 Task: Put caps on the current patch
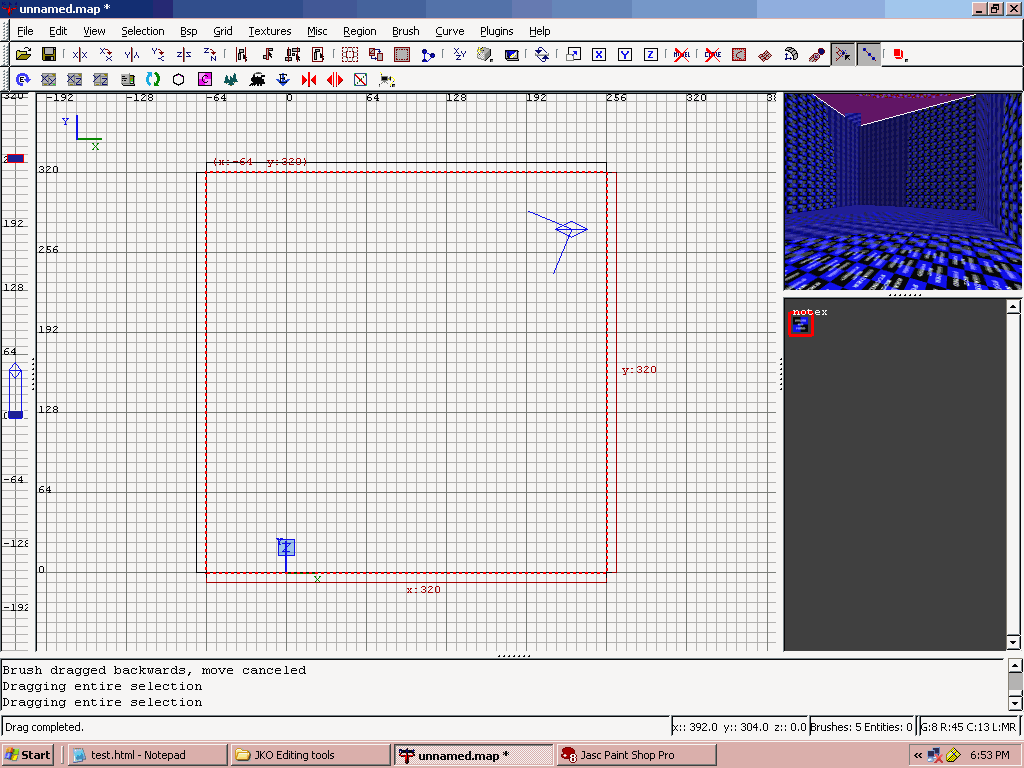click(x=816, y=55)
